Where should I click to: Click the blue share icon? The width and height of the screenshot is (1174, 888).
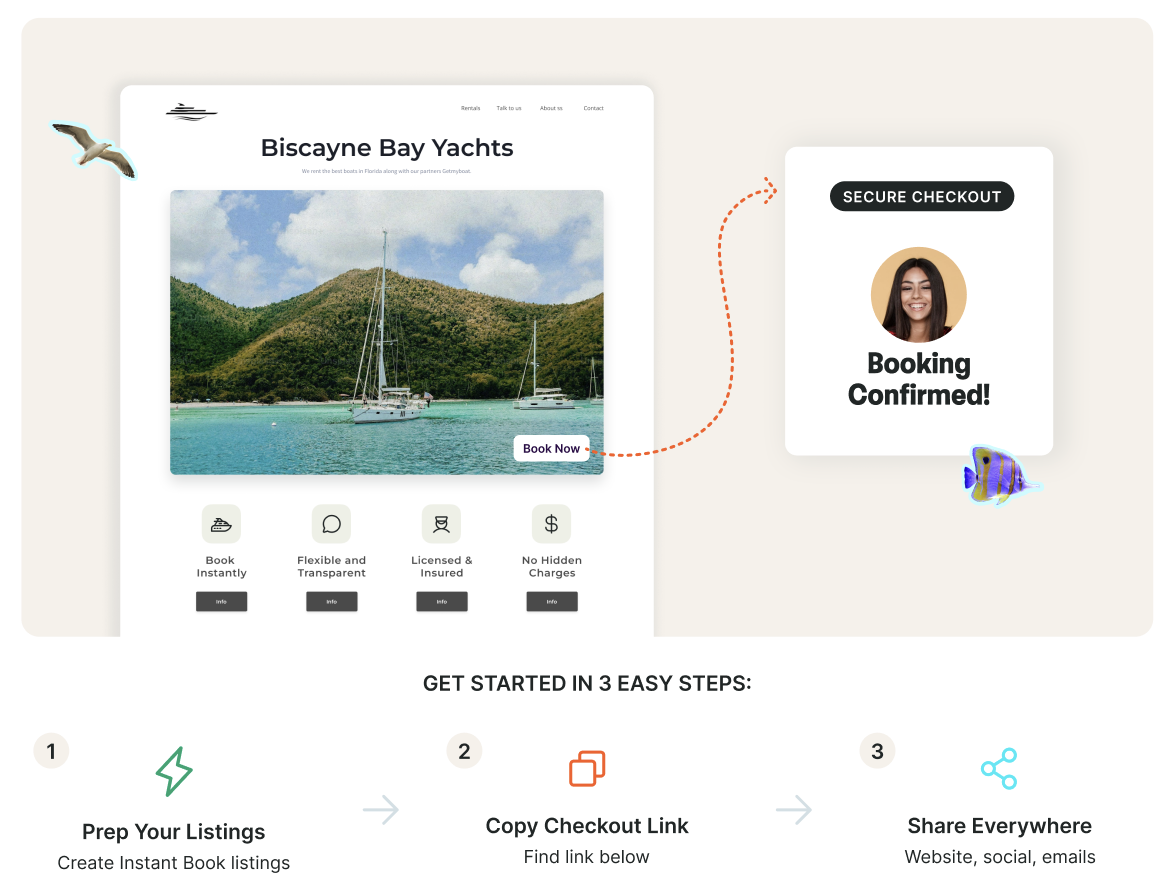click(1000, 768)
